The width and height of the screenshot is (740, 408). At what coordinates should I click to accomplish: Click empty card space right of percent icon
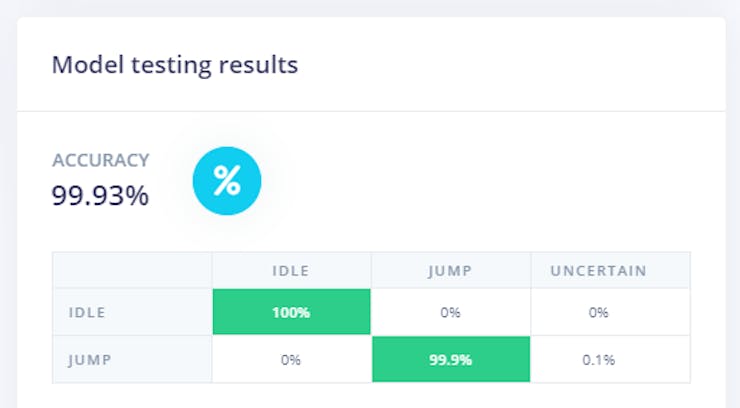(480, 181)
